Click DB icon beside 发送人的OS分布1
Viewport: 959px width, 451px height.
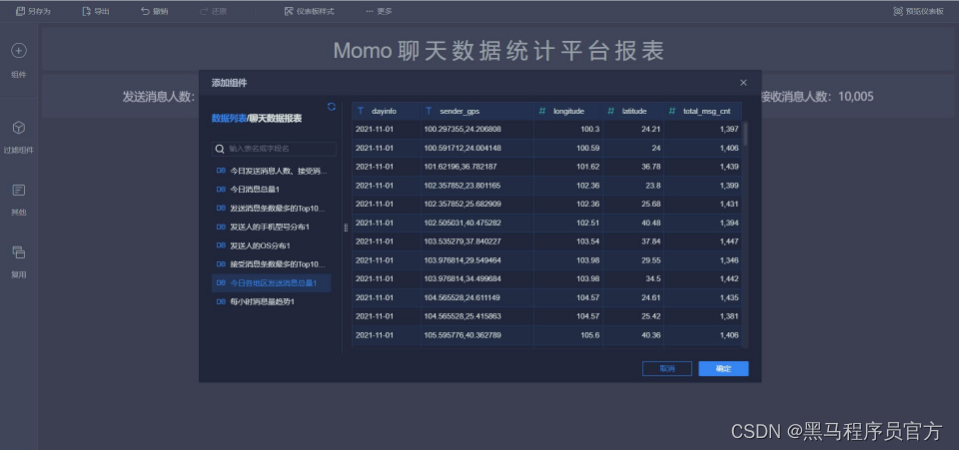(x=221, y=245)
